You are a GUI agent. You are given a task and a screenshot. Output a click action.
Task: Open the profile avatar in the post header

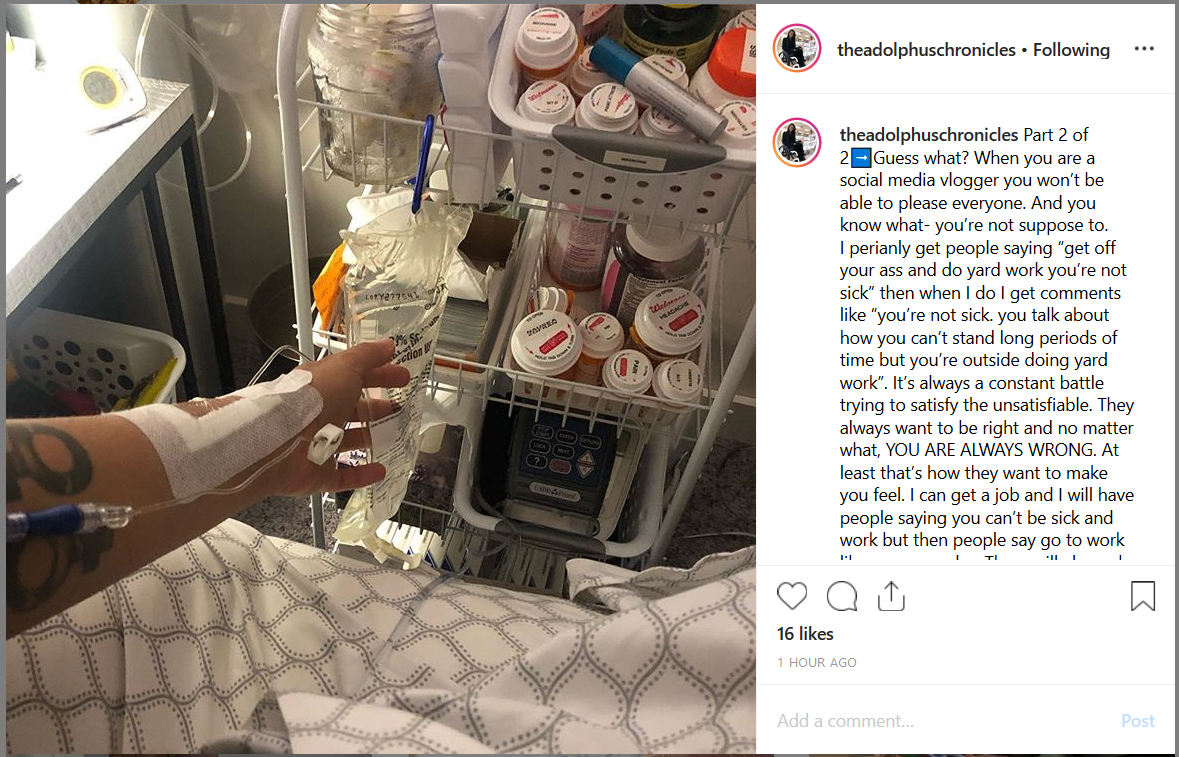(x=796, y=48)
